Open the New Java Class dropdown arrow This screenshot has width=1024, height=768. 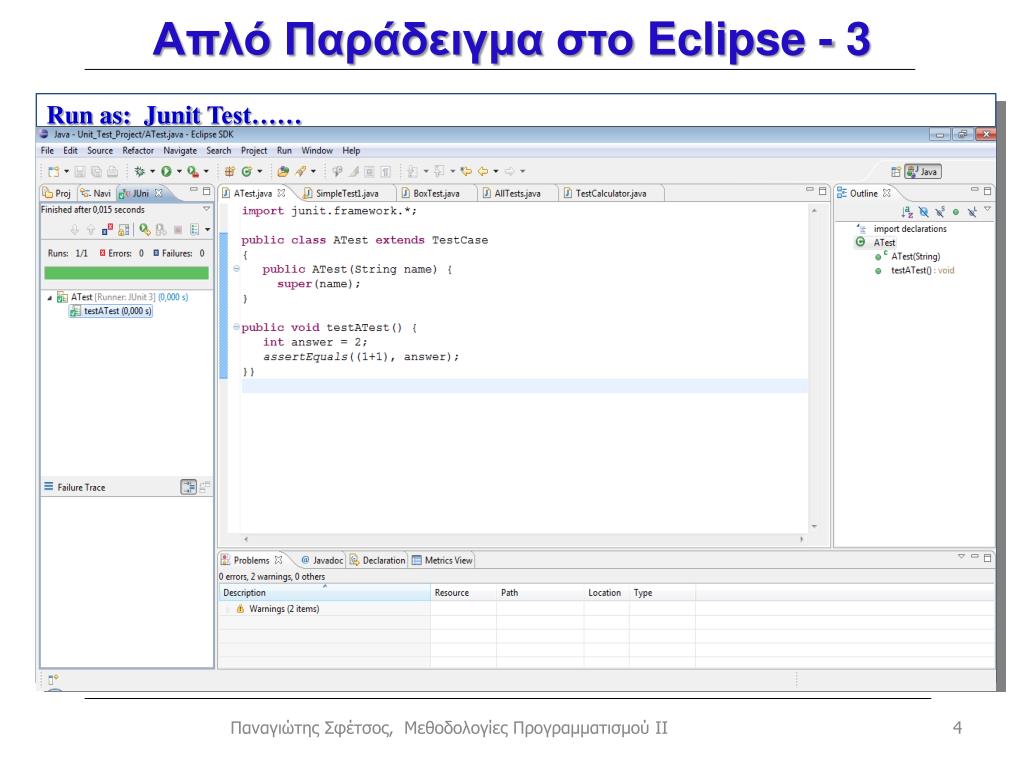click(259, 172)
